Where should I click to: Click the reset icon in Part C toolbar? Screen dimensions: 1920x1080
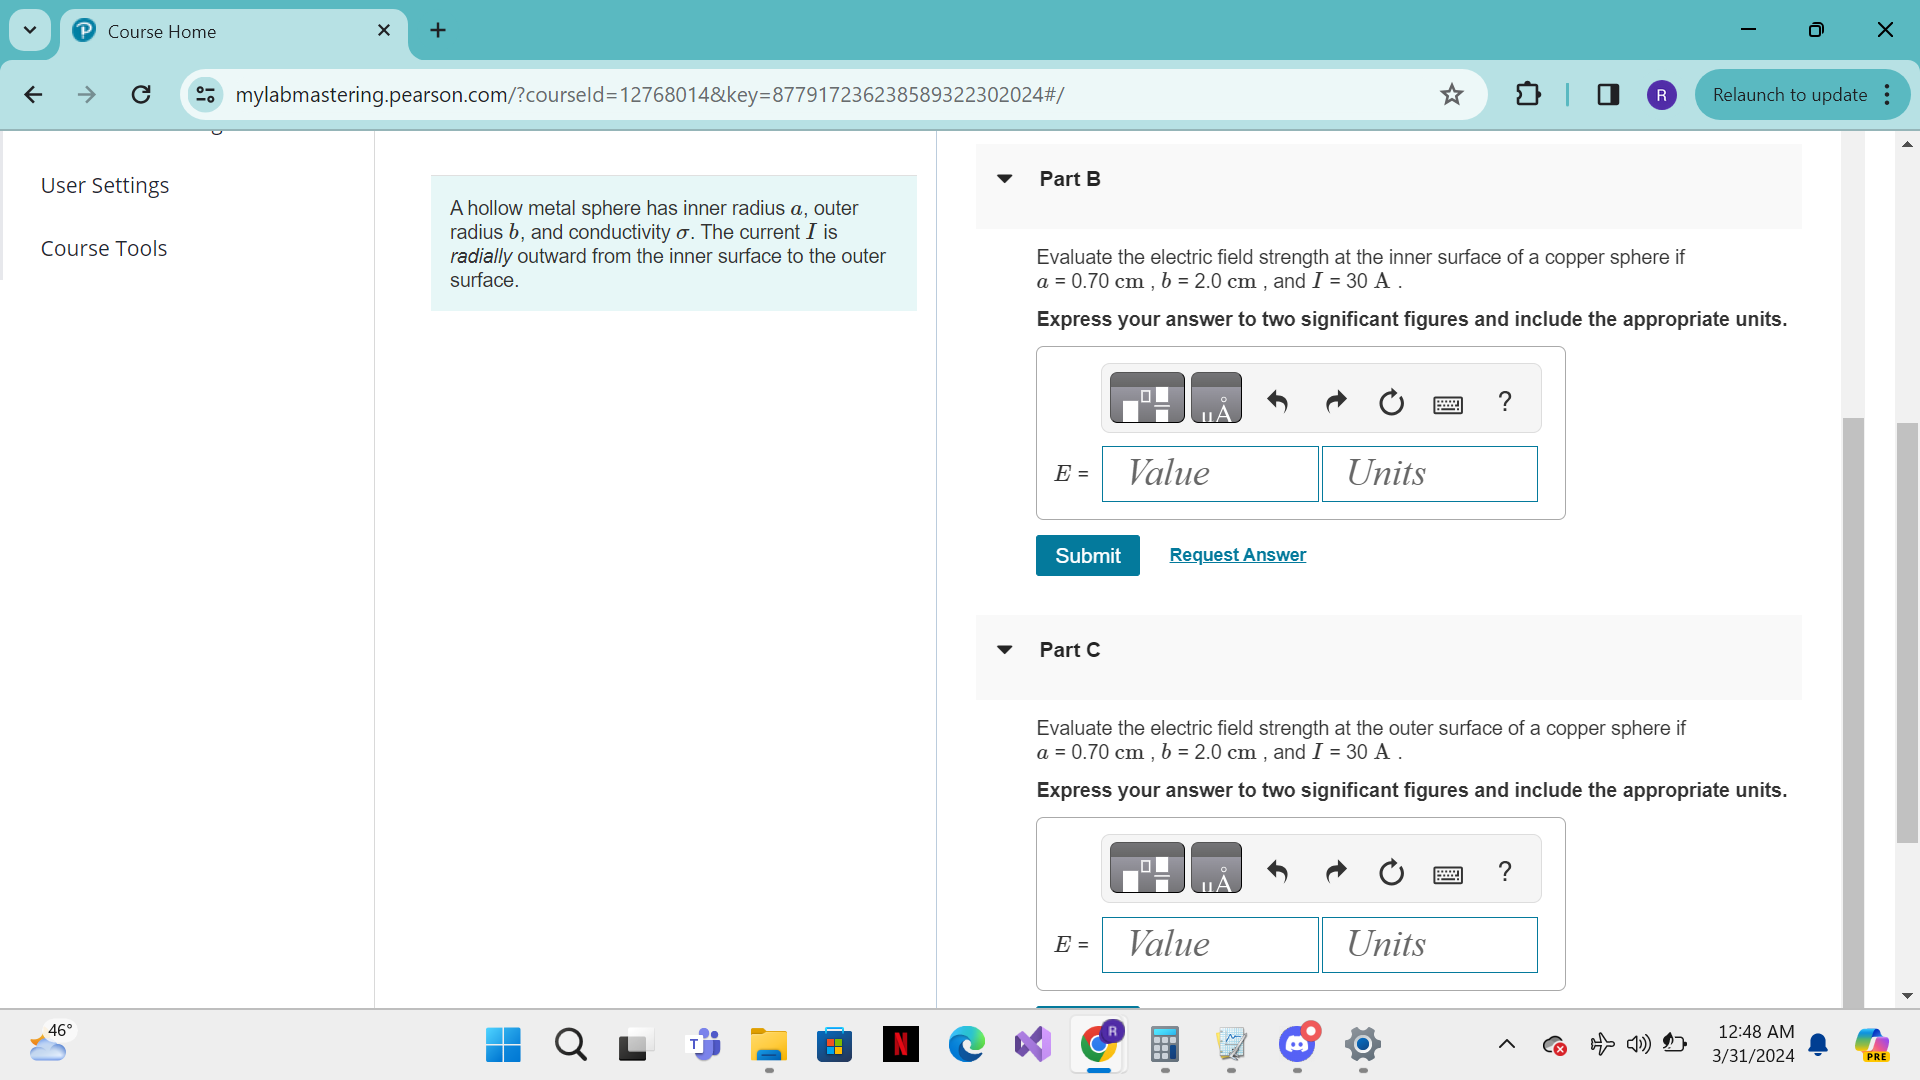coord(1391,872)
